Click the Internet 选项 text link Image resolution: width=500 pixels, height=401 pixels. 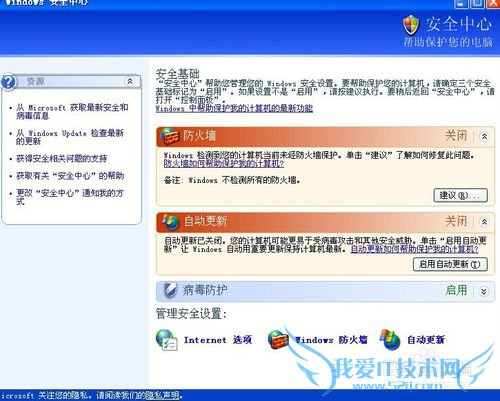(x=218, y=340)
